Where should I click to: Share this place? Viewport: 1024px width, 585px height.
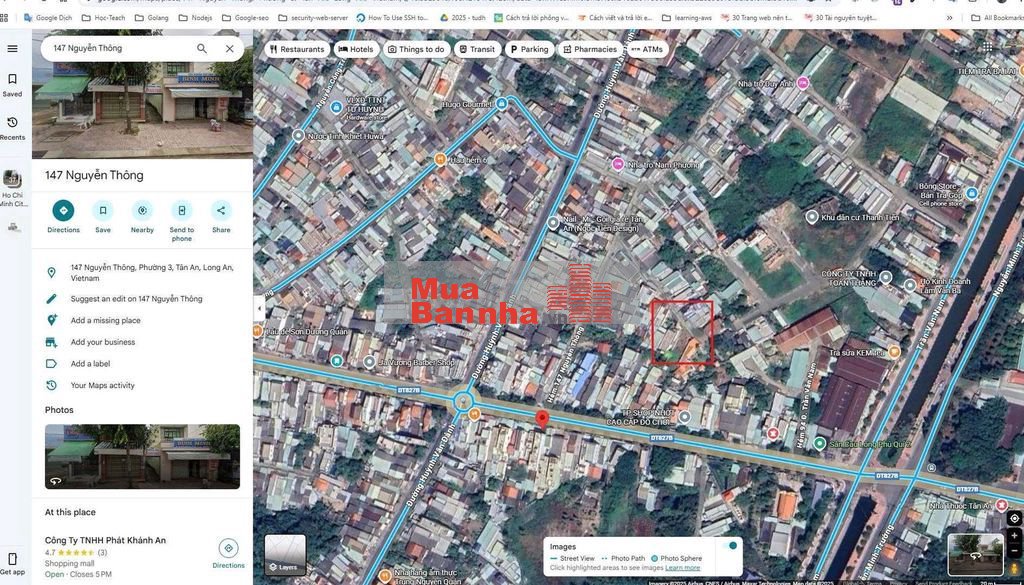tap(221, 211)
